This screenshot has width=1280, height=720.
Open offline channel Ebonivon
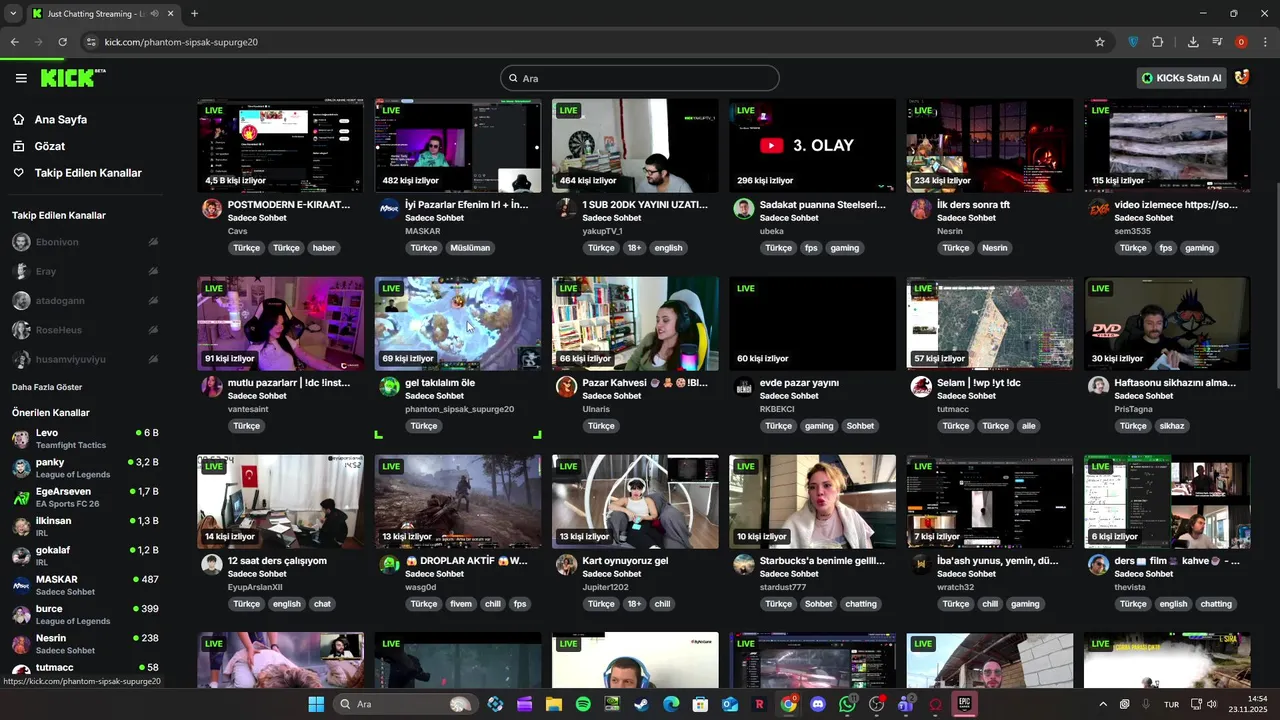click(85, 242)
